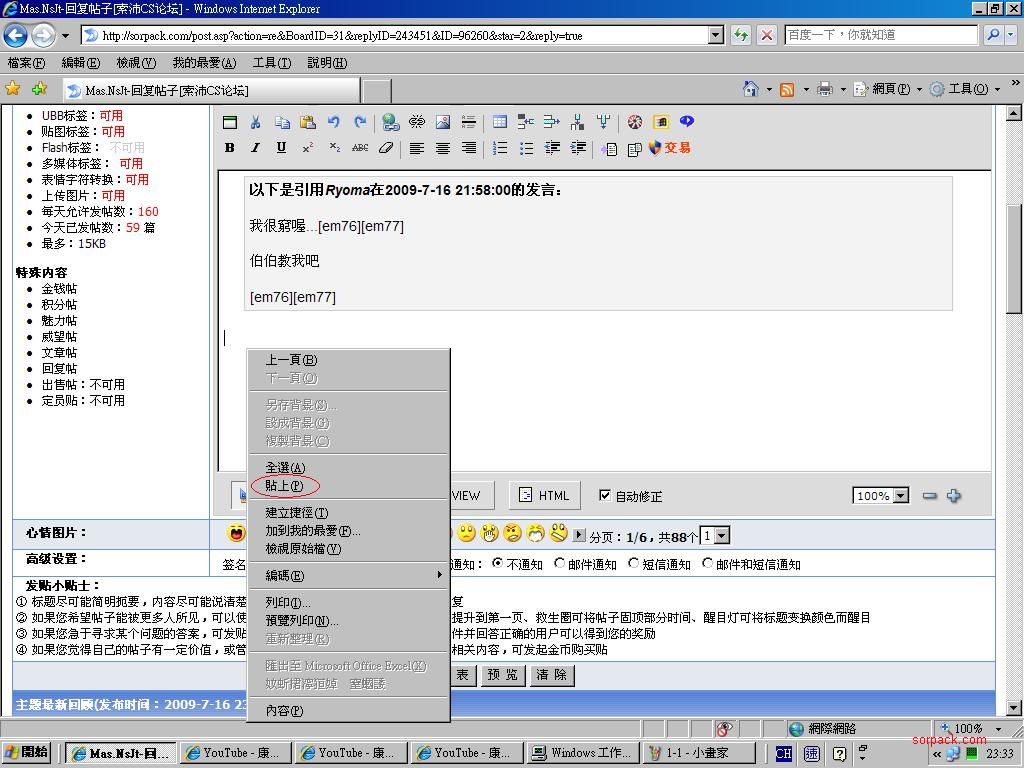The height and width of the screenshot is (768, 1024).
Task: Insert a table using the table icon
Action: coord(500,122)
